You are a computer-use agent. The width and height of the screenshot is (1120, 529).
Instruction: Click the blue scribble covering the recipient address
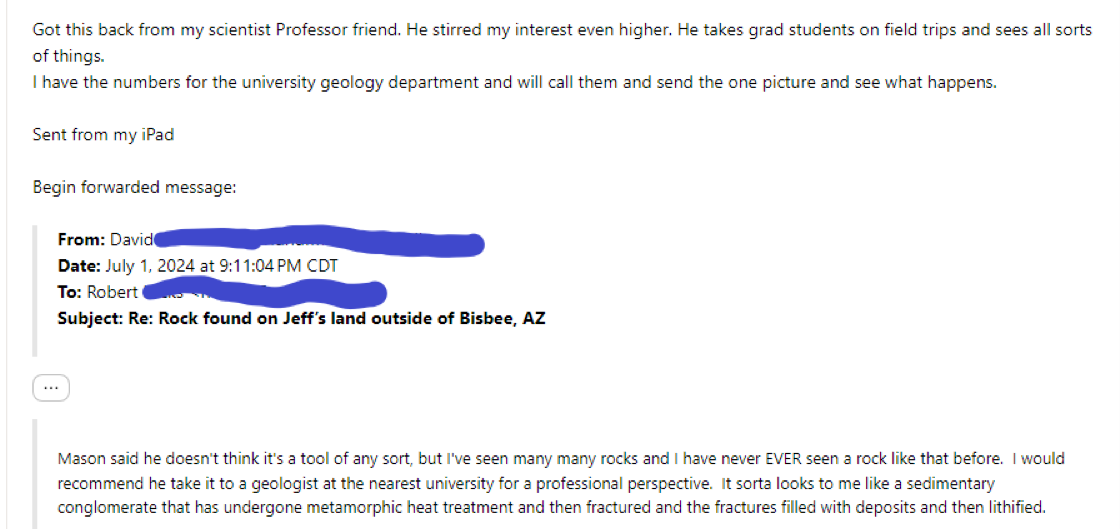(264, 293)
